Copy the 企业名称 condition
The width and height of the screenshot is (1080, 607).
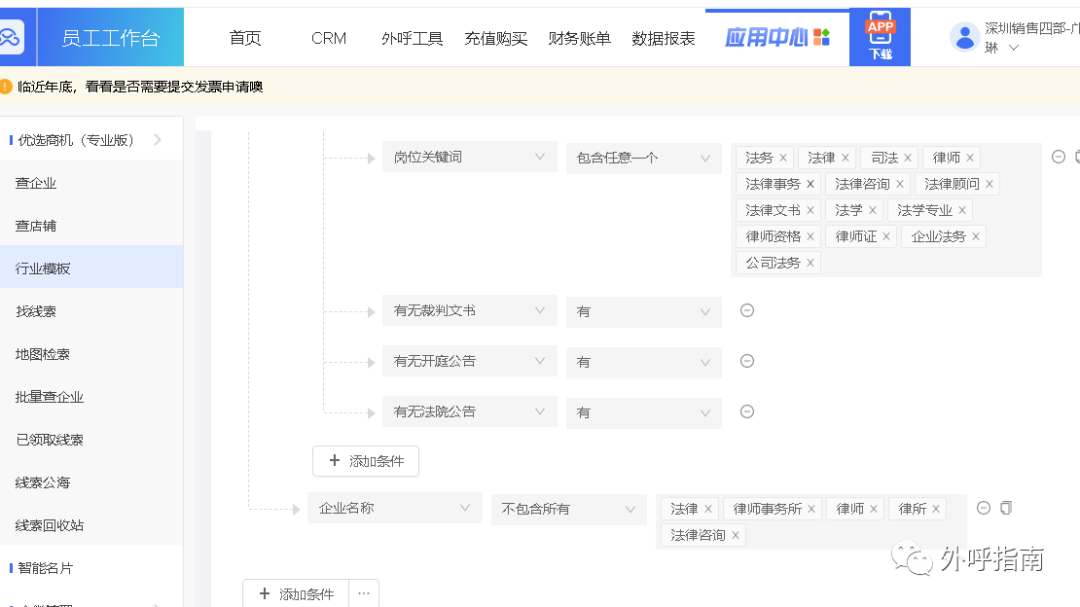coord(1006,508)
